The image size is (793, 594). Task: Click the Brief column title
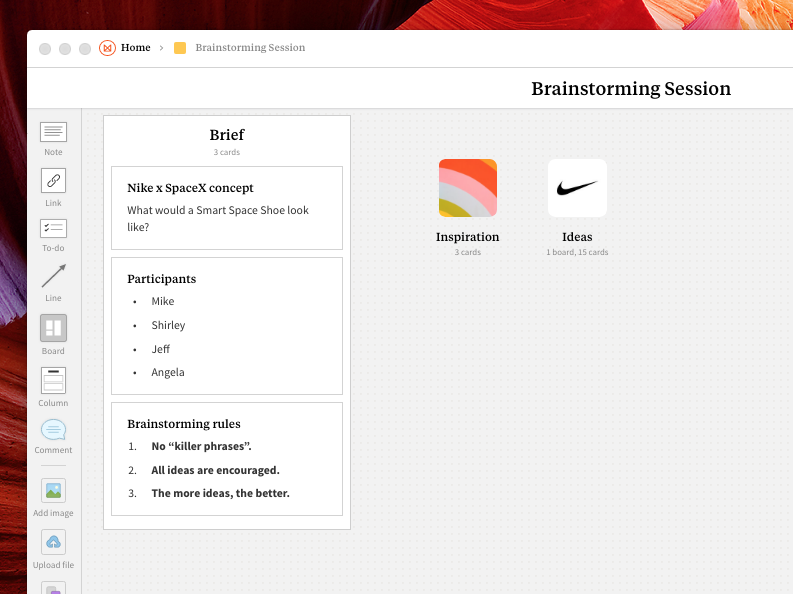227,135
